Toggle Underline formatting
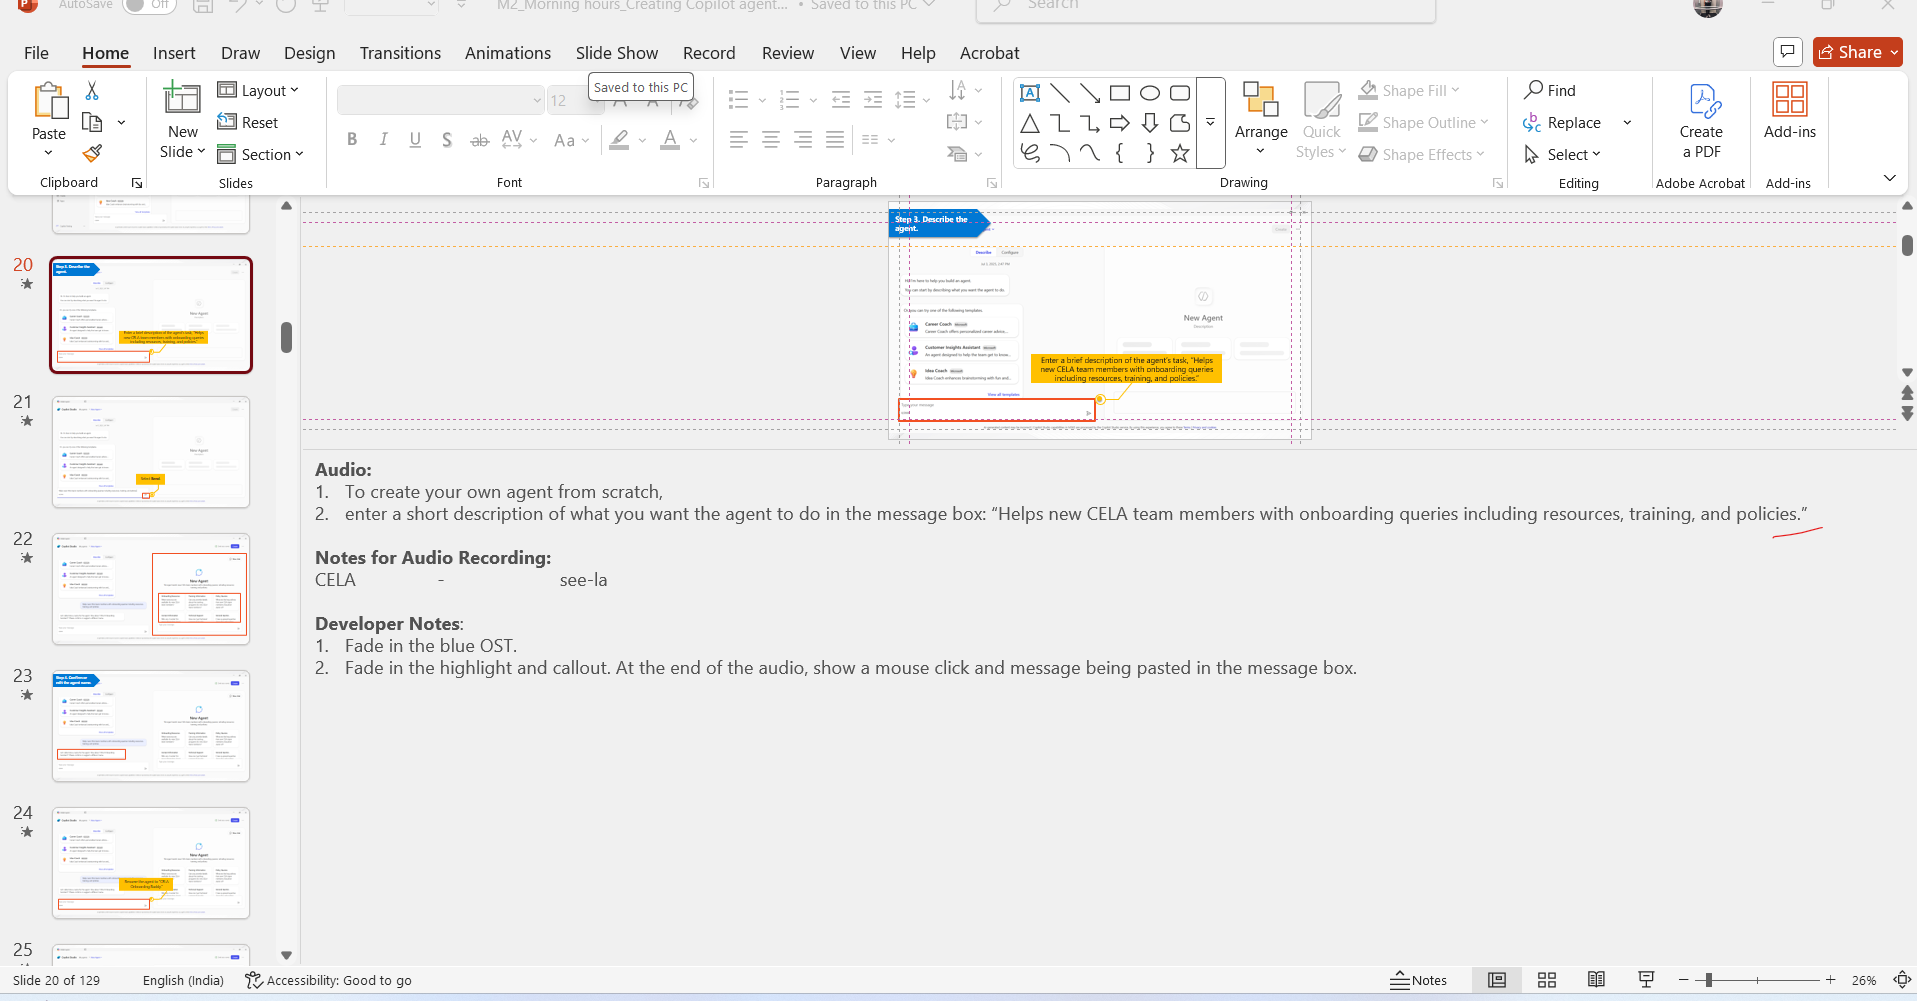 (415, 140)
